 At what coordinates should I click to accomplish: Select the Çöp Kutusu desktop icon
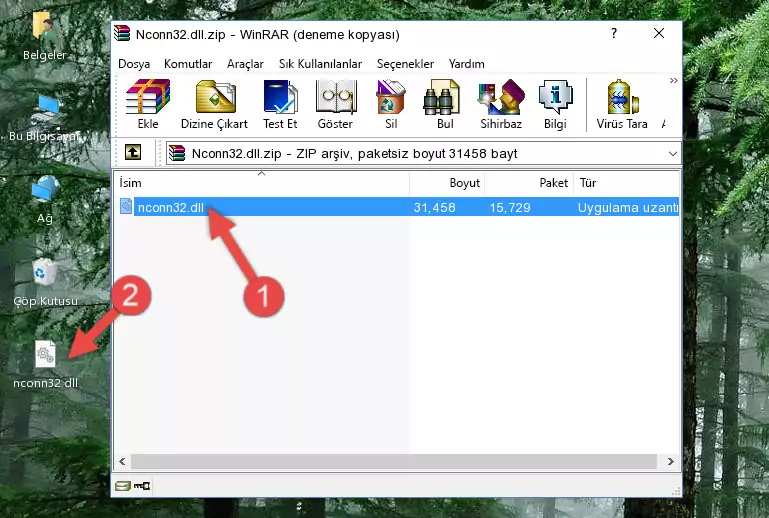[x=45, y=283]
